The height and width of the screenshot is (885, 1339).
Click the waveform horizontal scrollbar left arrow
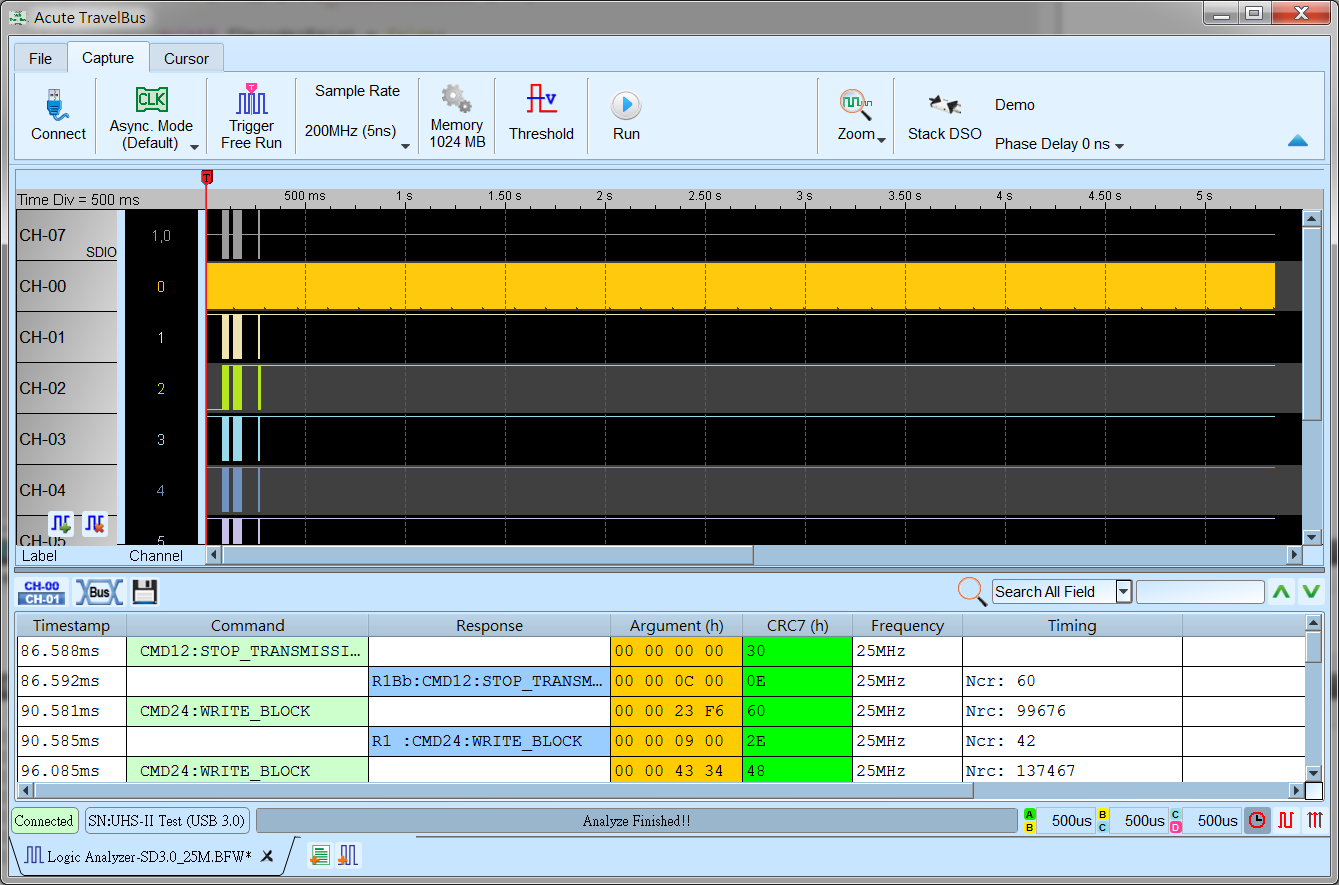click(x=213, y=554)
